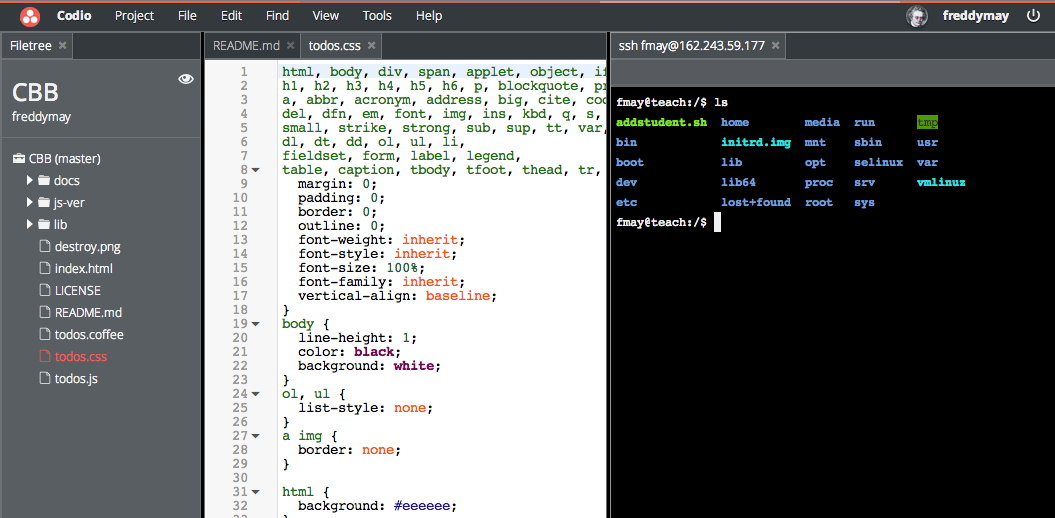Click the Codio logo icon
Viewport: 1055px width, 518px height.
[x=30, y=16]
